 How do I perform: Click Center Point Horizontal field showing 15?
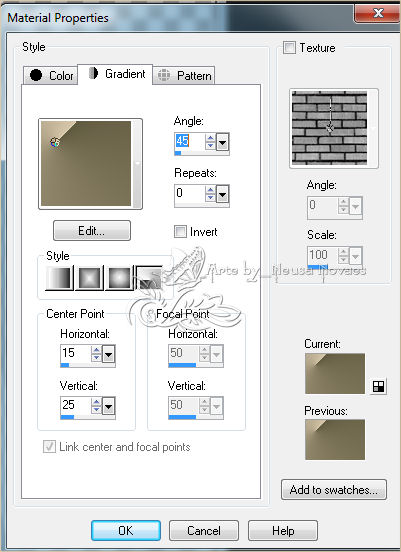[x=76, y=354]
